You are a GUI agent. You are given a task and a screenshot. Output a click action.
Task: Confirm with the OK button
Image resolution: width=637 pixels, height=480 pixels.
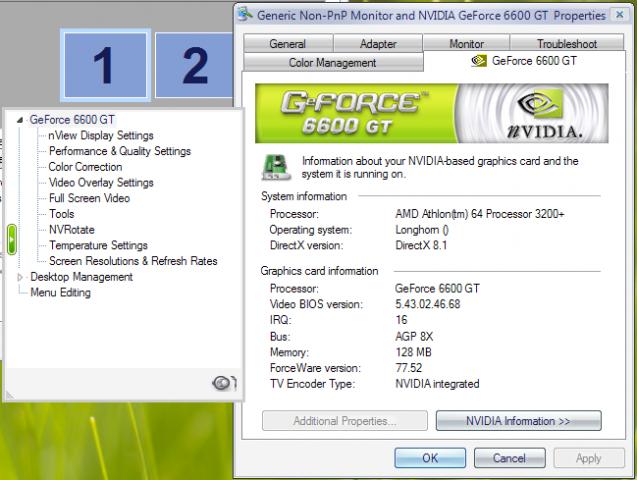(430, 458)
